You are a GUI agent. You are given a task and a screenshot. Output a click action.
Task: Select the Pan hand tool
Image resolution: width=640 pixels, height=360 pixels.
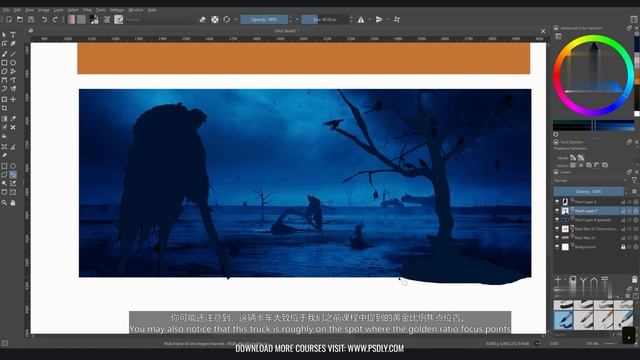coord(13,202)
